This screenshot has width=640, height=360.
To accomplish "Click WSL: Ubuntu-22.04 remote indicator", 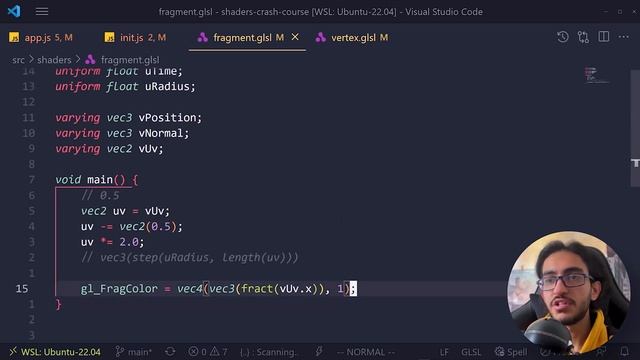I will (x=55, y=352).
